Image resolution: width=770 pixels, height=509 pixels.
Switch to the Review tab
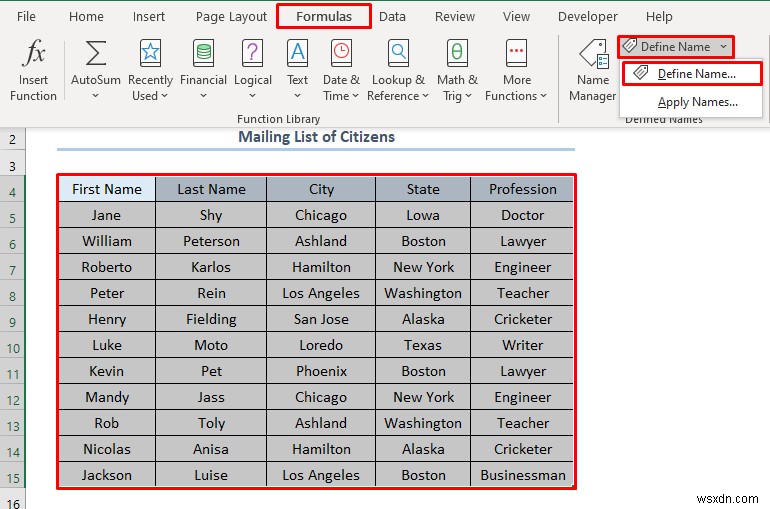point(455,17)
